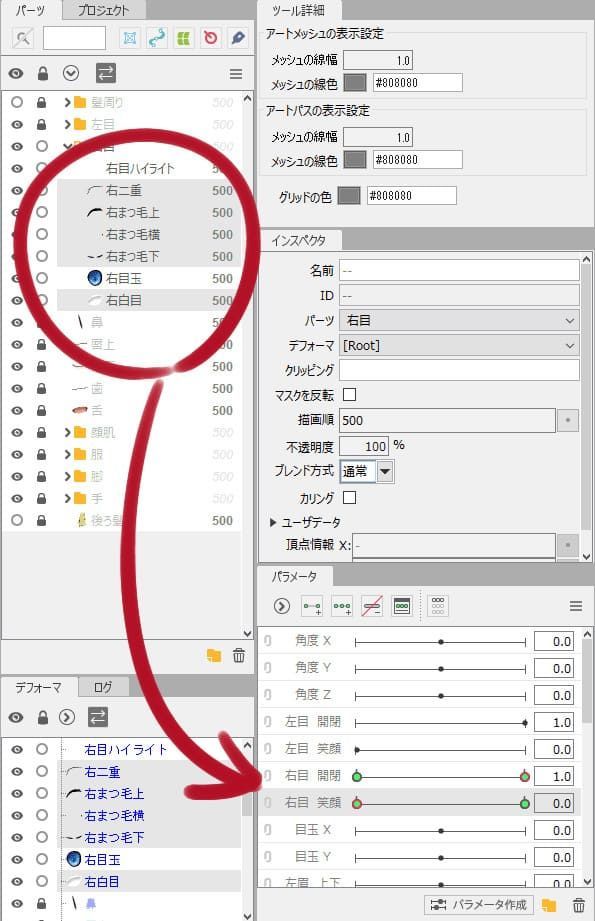Open the ブレンド方式 dropdown arrow
This screenshot has width=595, height=921.
pos(385,471)
